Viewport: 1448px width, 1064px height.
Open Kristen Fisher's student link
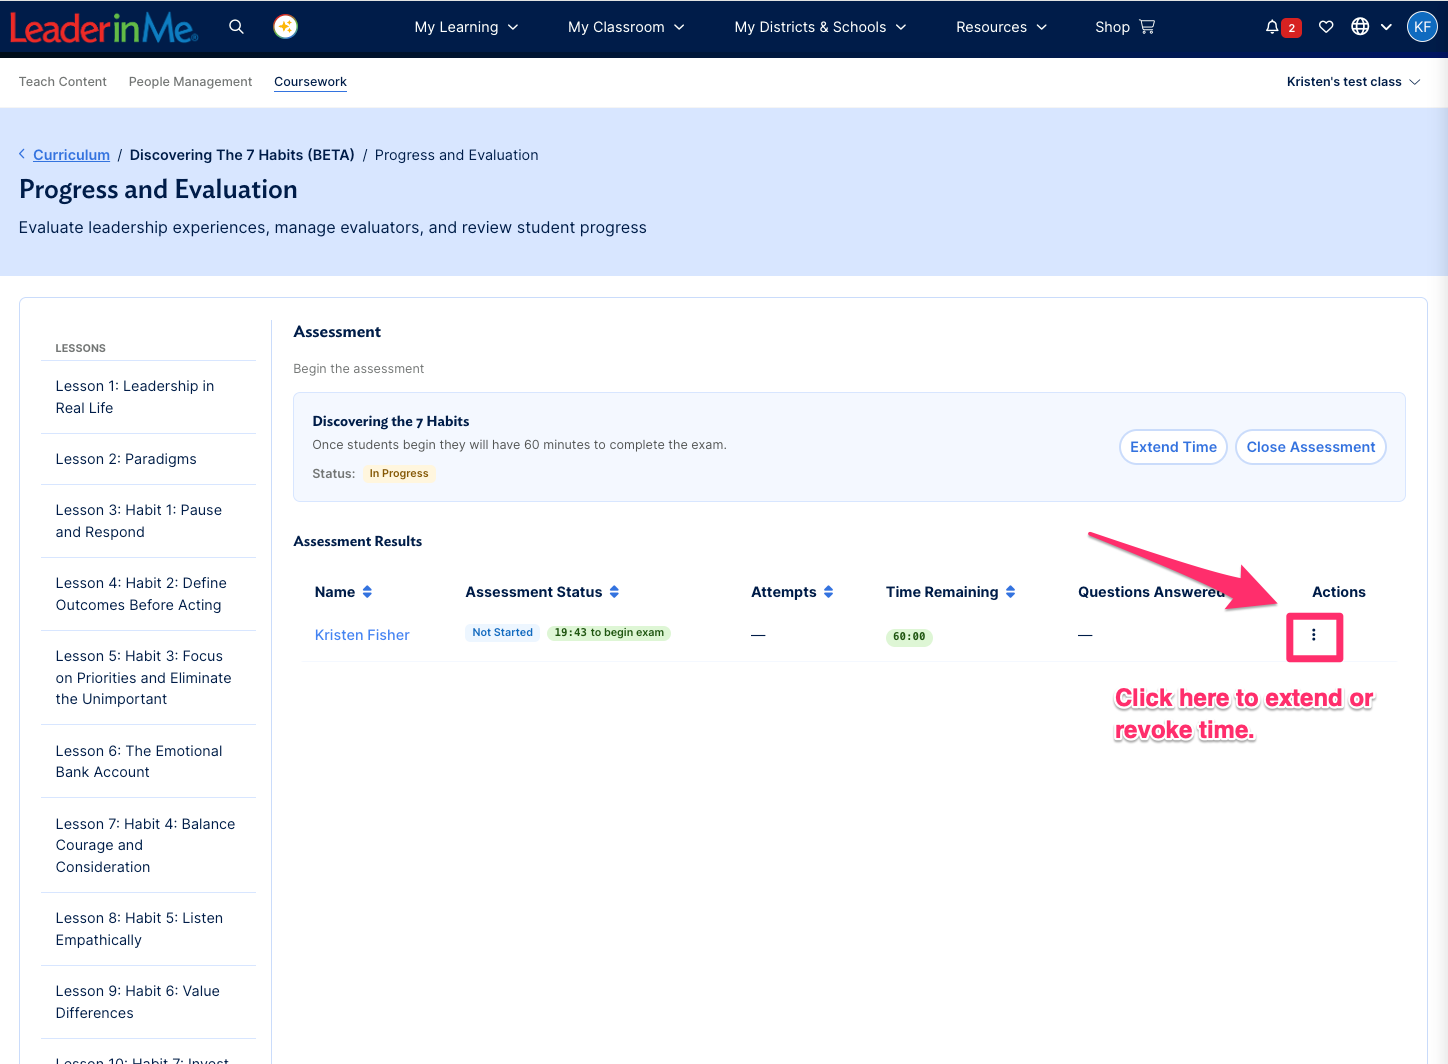[x=362, y=635]
